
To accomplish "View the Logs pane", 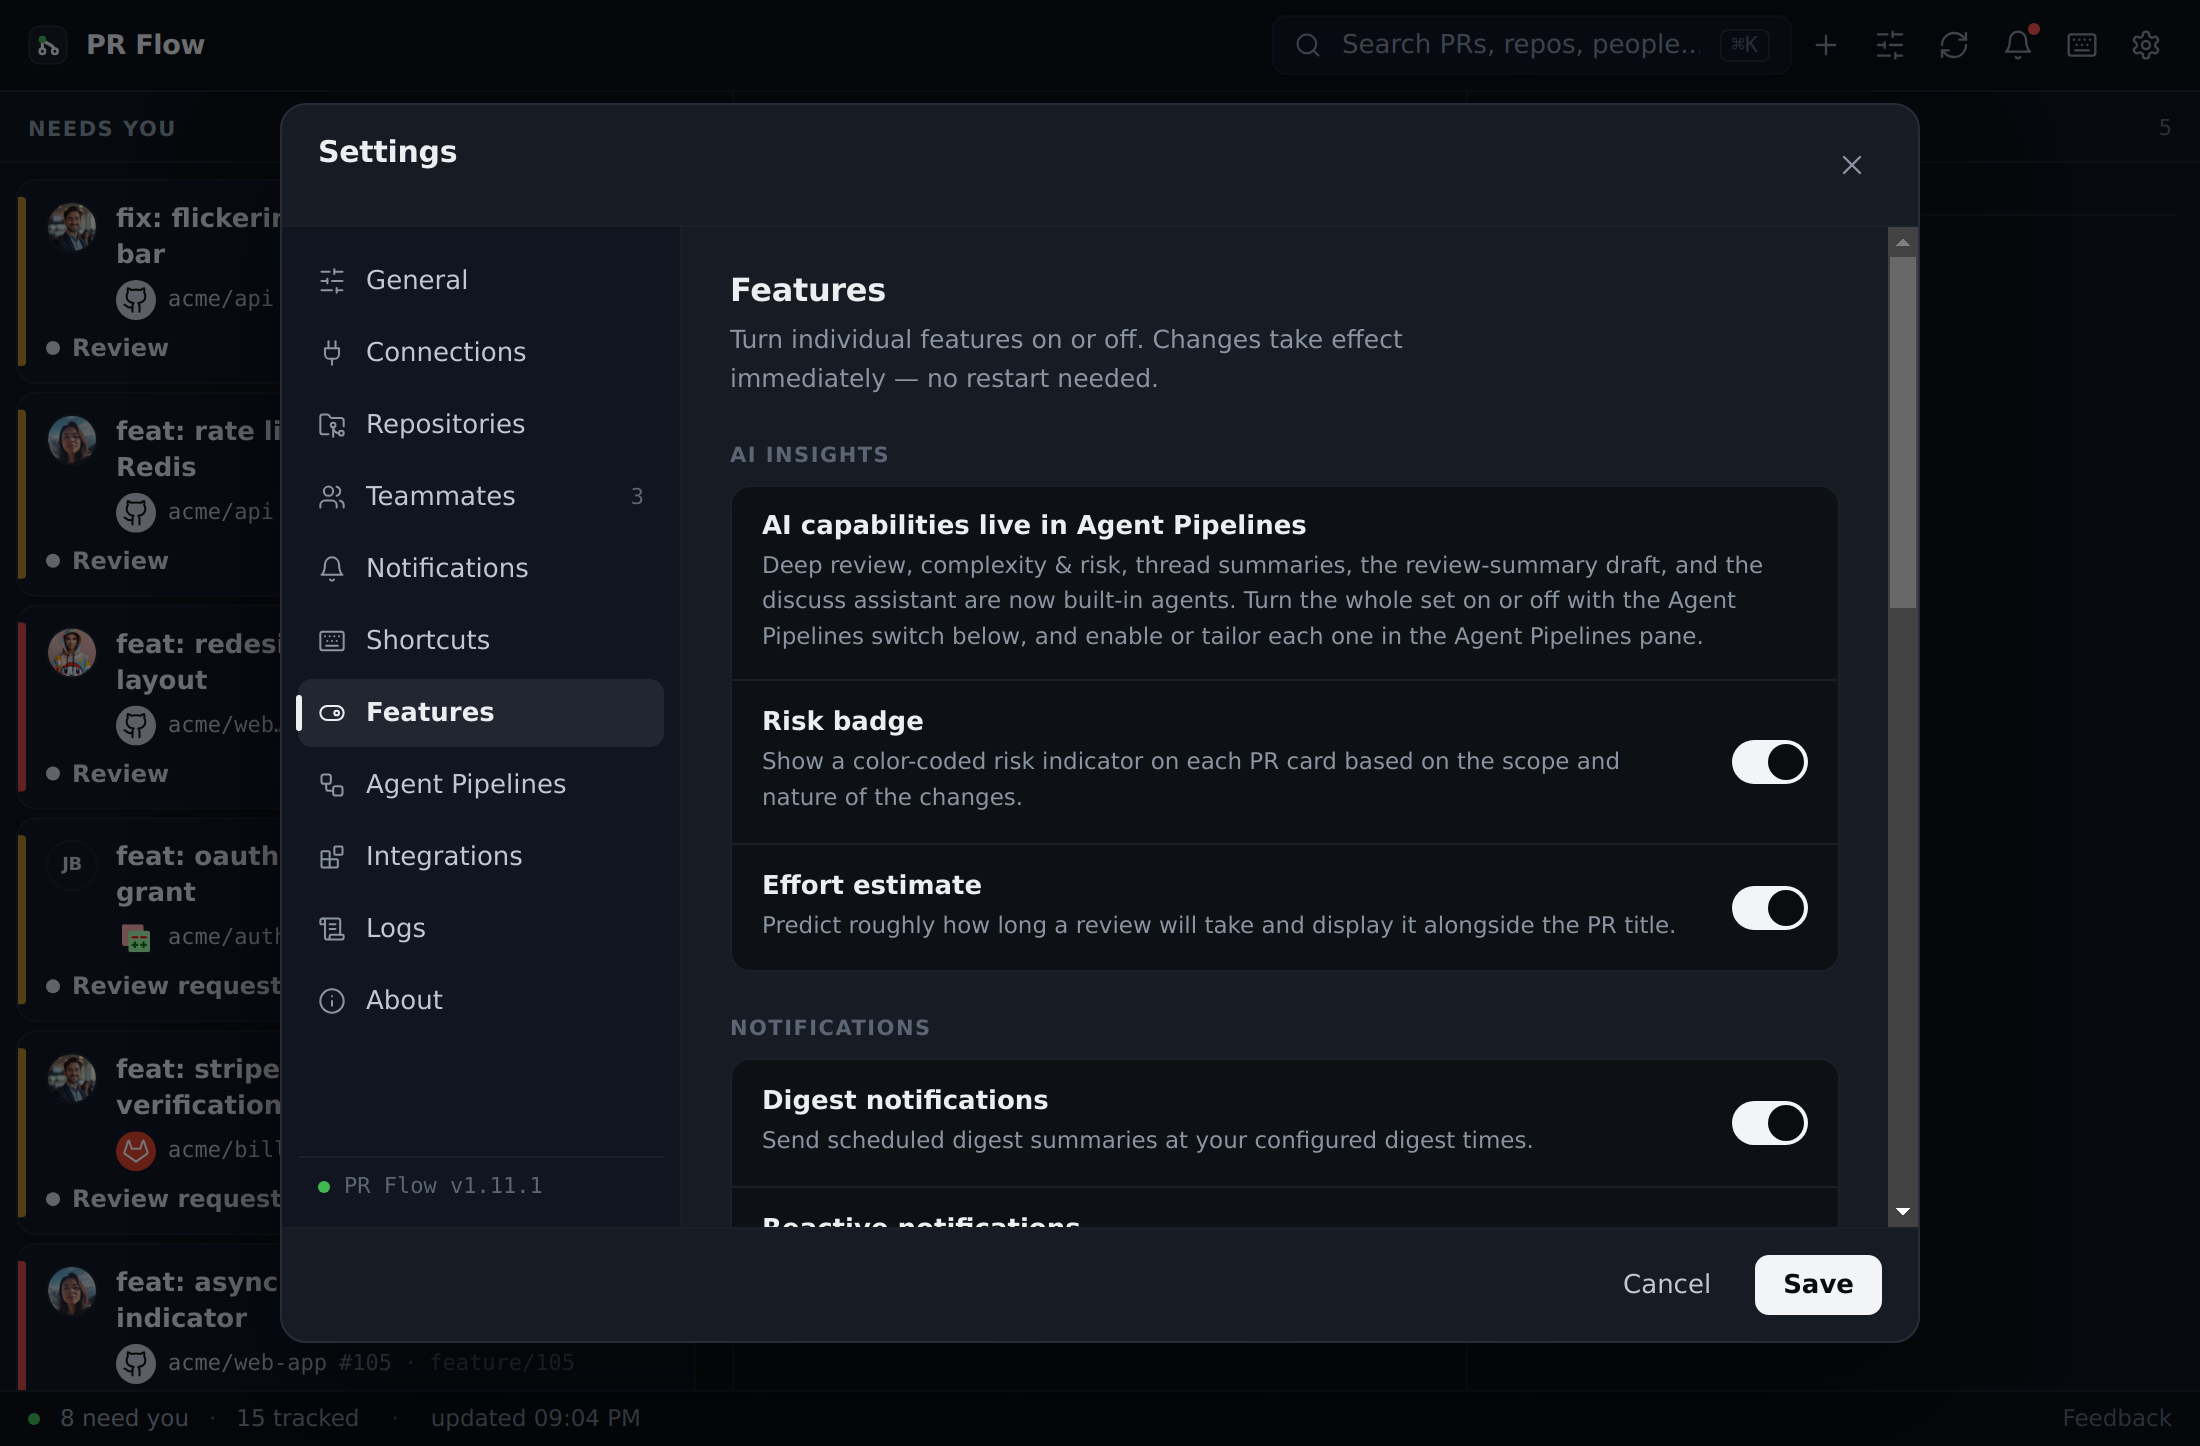I will [481, 929].
